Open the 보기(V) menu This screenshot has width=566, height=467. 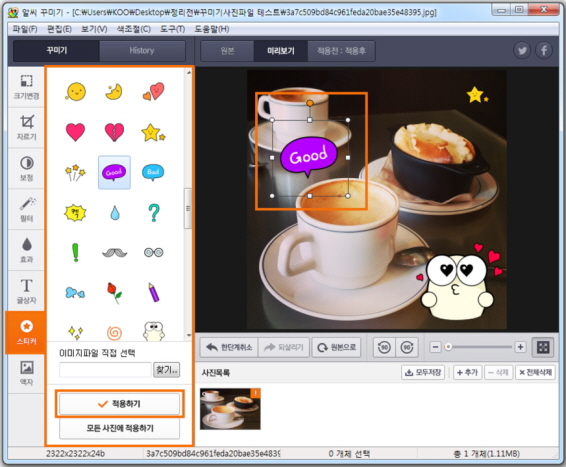coord(94,29)
